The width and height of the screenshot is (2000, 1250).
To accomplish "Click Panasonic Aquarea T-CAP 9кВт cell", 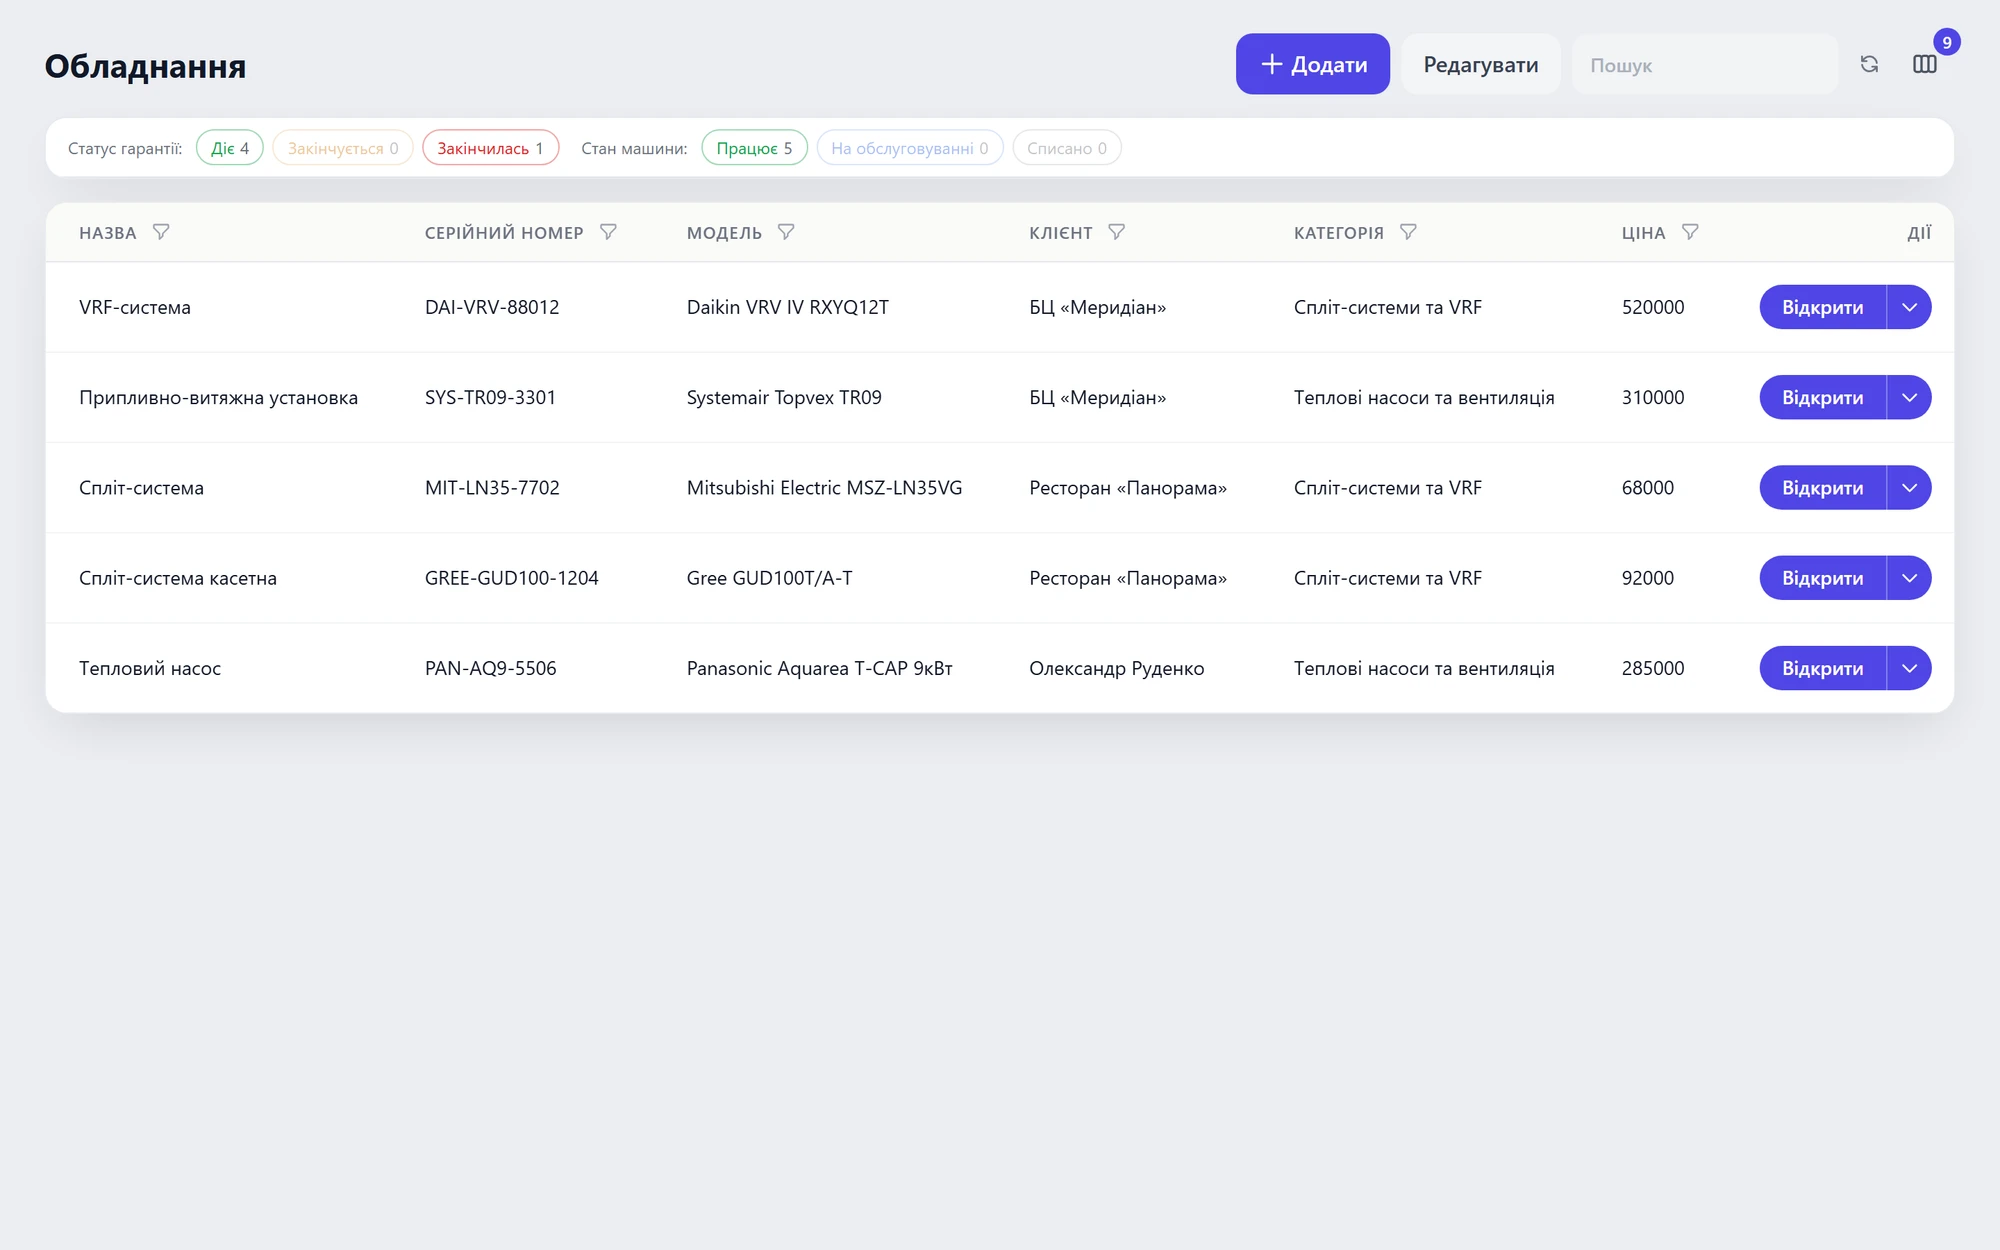I will coord(820,667).
